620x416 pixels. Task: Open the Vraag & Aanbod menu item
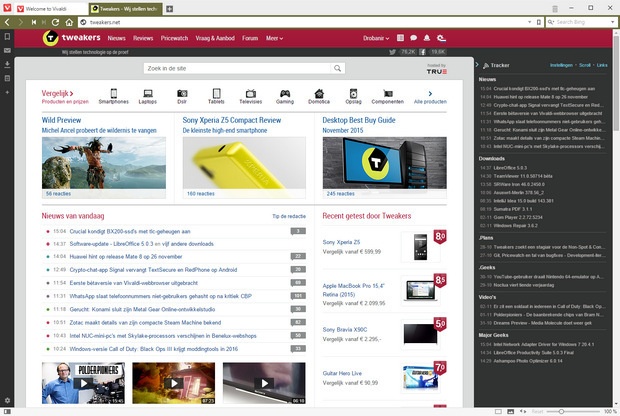click(215, 38)
